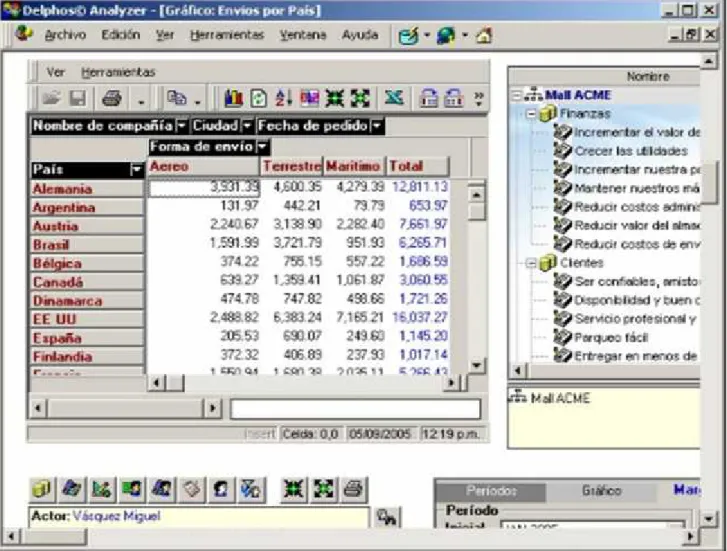Click the mail icon in main toolbar
Image resolution: width=727 pixels, height=551 pixels.
coord(409,35)
